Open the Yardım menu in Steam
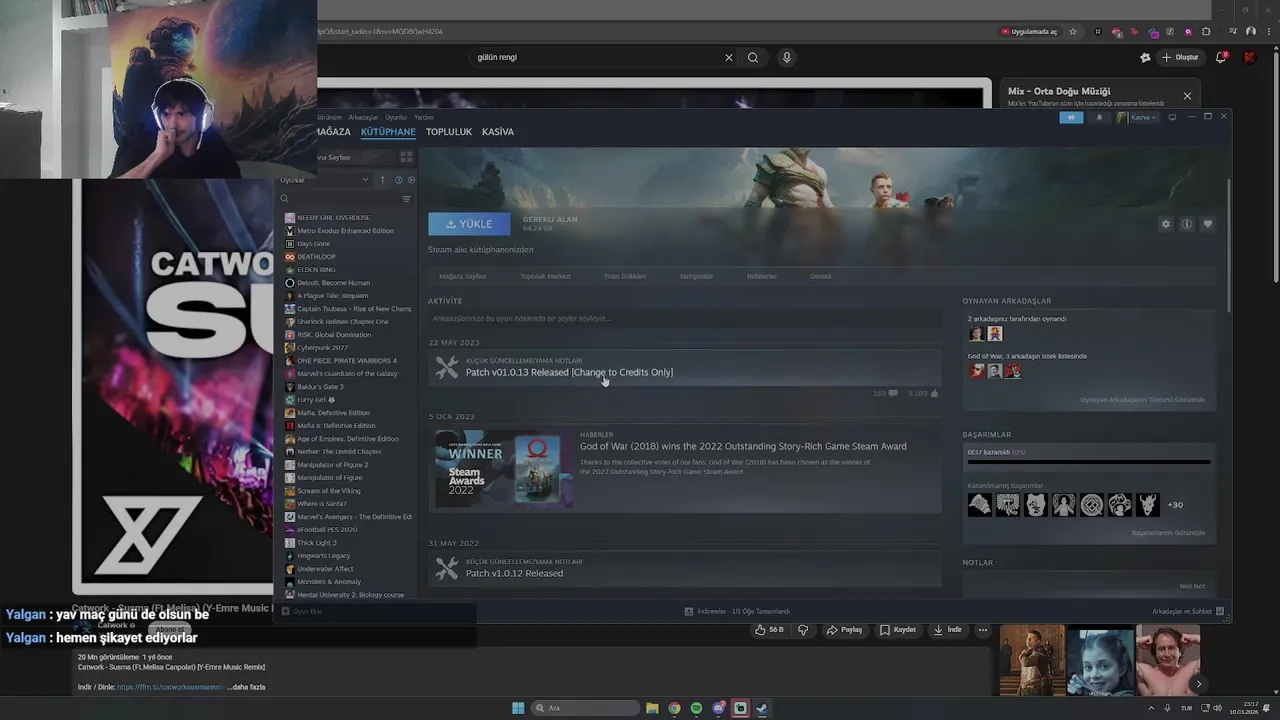 pos(424,117)
